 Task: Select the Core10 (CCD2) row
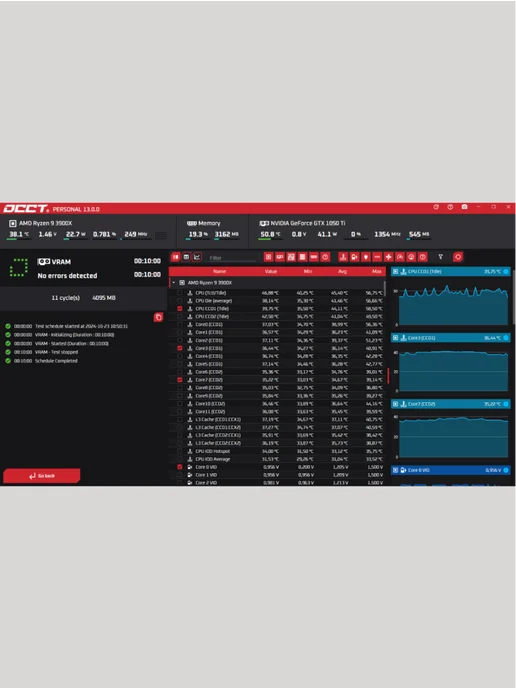click(x=277, y=404)
